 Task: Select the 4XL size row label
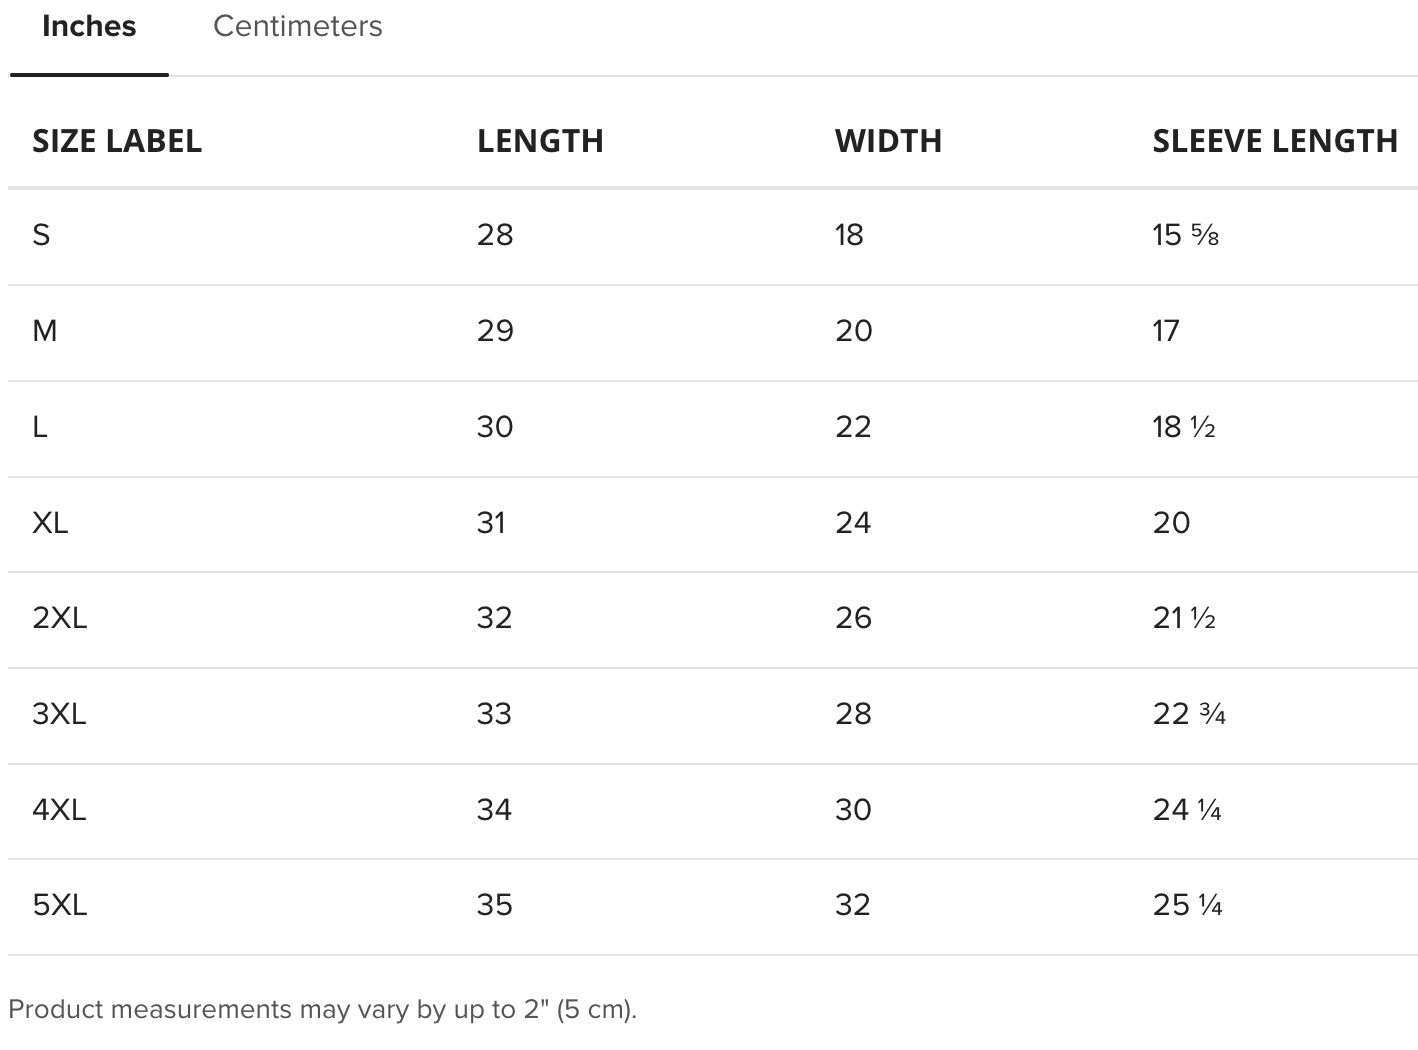59,810
